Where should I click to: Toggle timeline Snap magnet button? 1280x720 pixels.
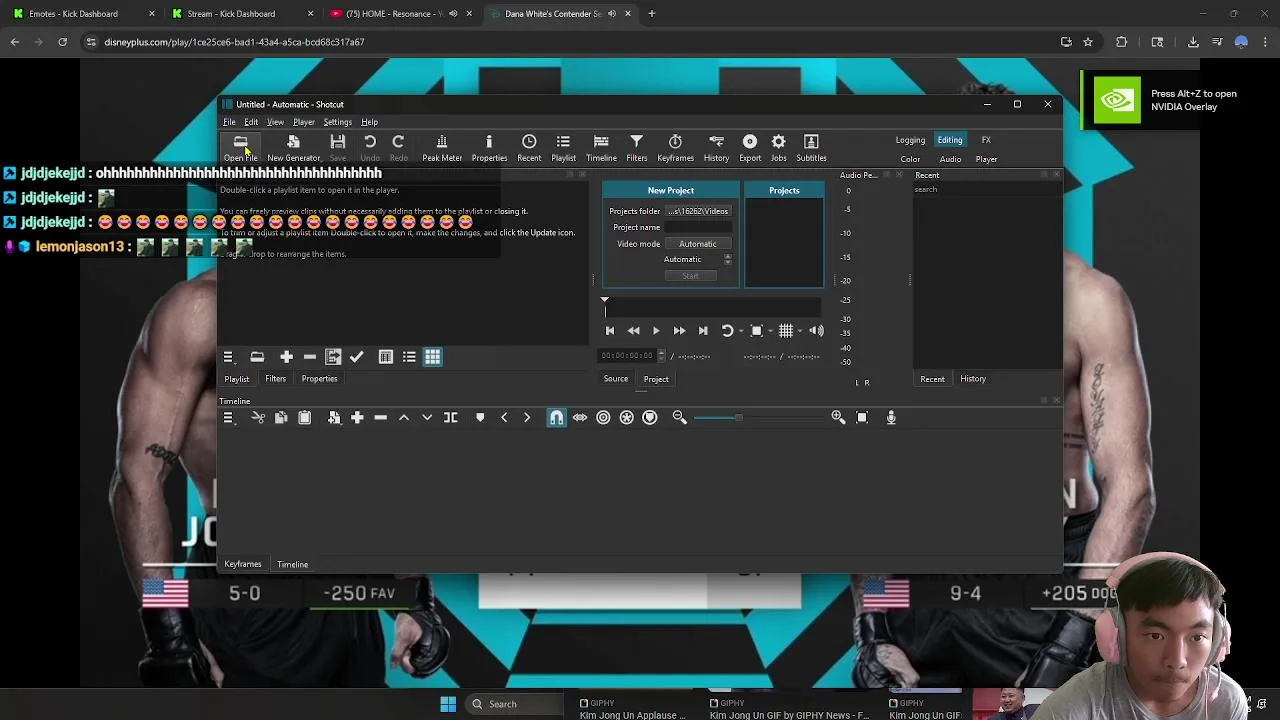tap(556, 417)
